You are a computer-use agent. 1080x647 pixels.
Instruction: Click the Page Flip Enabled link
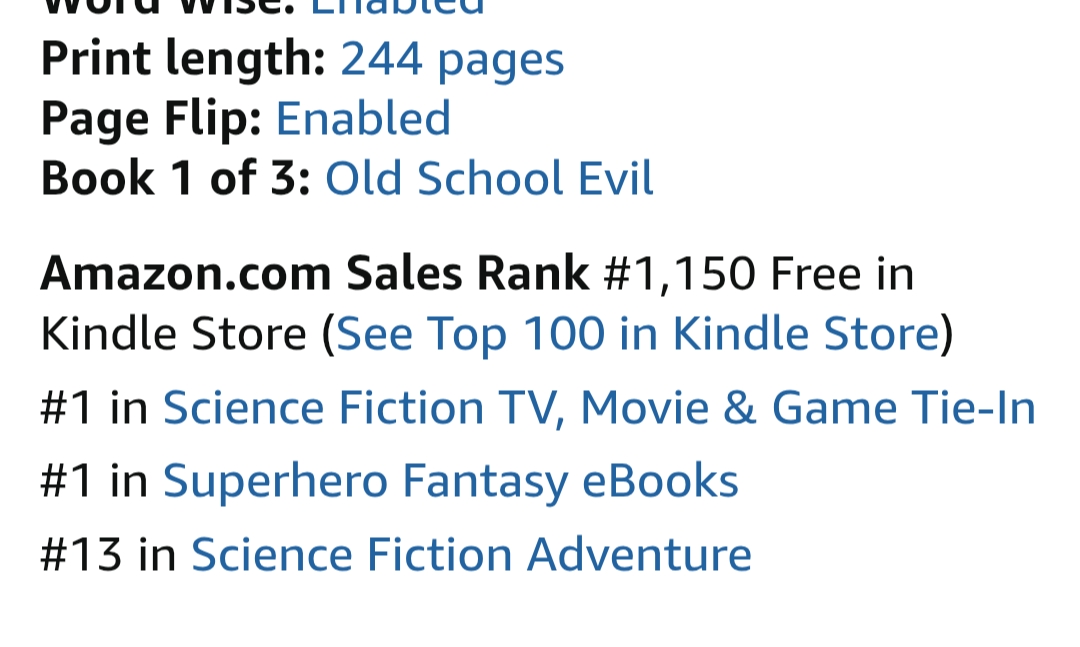[x=363, y=118]
